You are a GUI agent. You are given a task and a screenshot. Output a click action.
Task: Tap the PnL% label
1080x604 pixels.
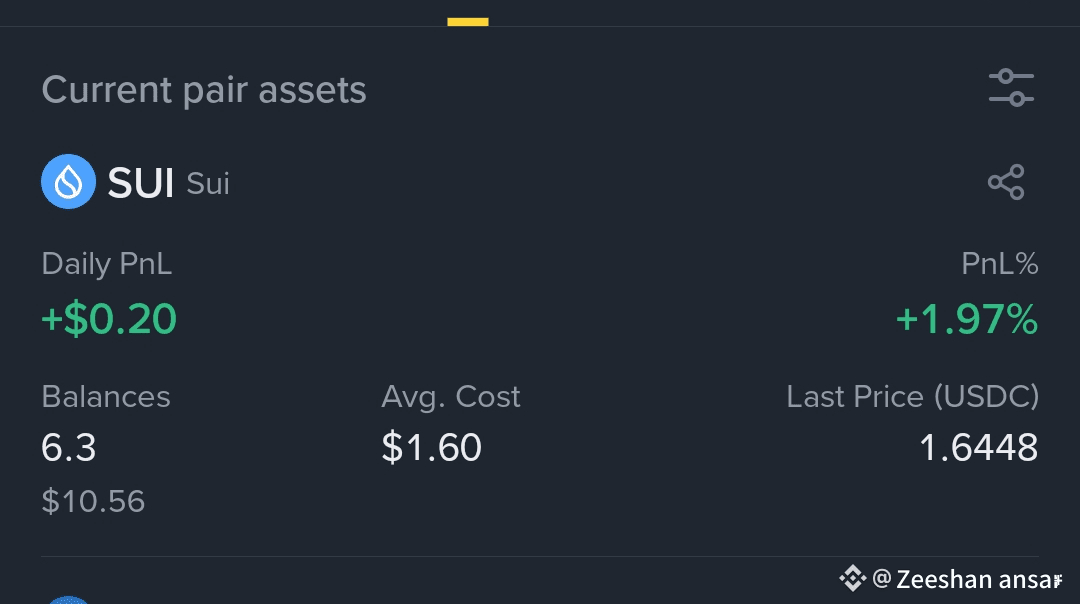(x=999, y=264)
